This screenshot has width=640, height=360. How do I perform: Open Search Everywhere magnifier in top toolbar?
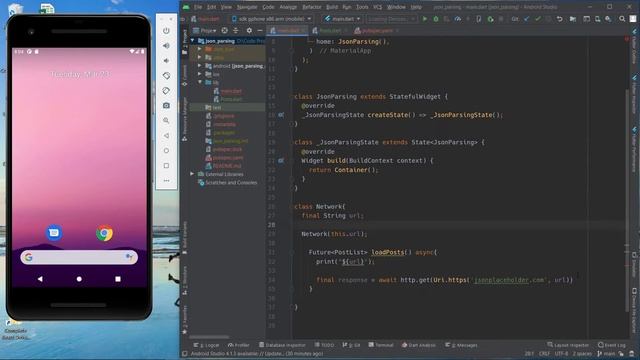tap(622, 19)
